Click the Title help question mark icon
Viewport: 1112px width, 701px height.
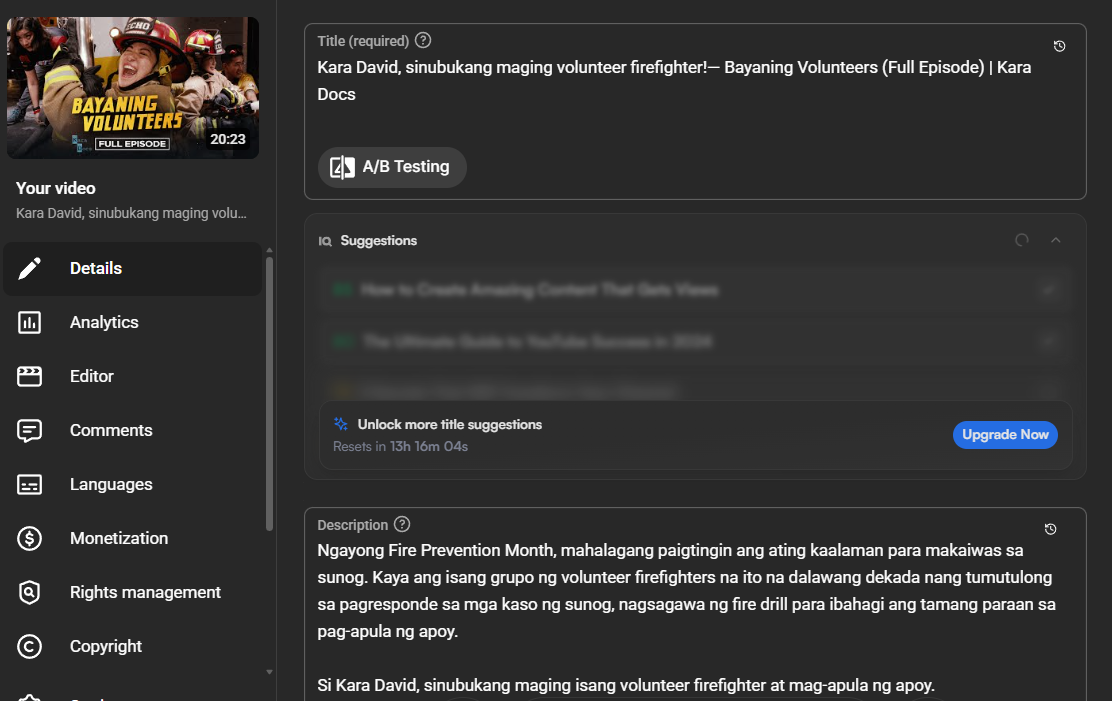[423, 40]
